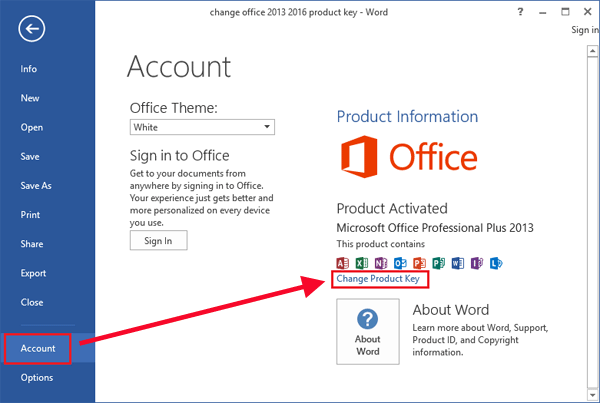Image resolution: width=600 pixels, height=403 pixels.
Task: Open the Export page
Action: 33,273
